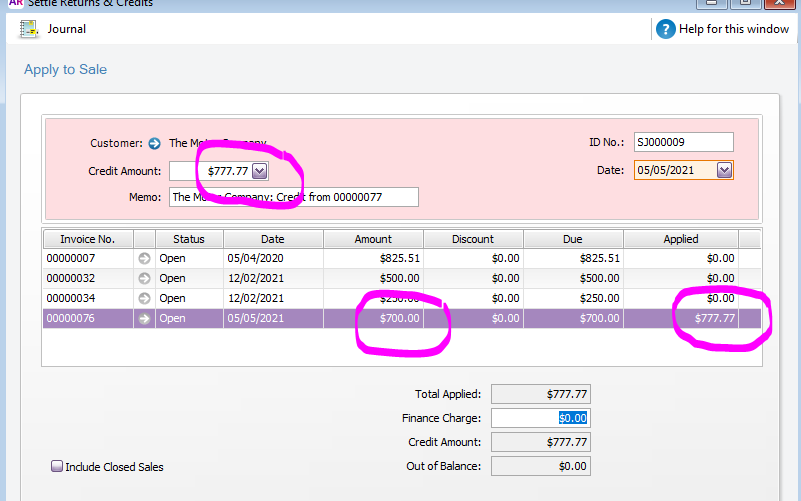Sort by Invoice No. column header
This screenshot has height=501, width=801.
coord(87,239)
